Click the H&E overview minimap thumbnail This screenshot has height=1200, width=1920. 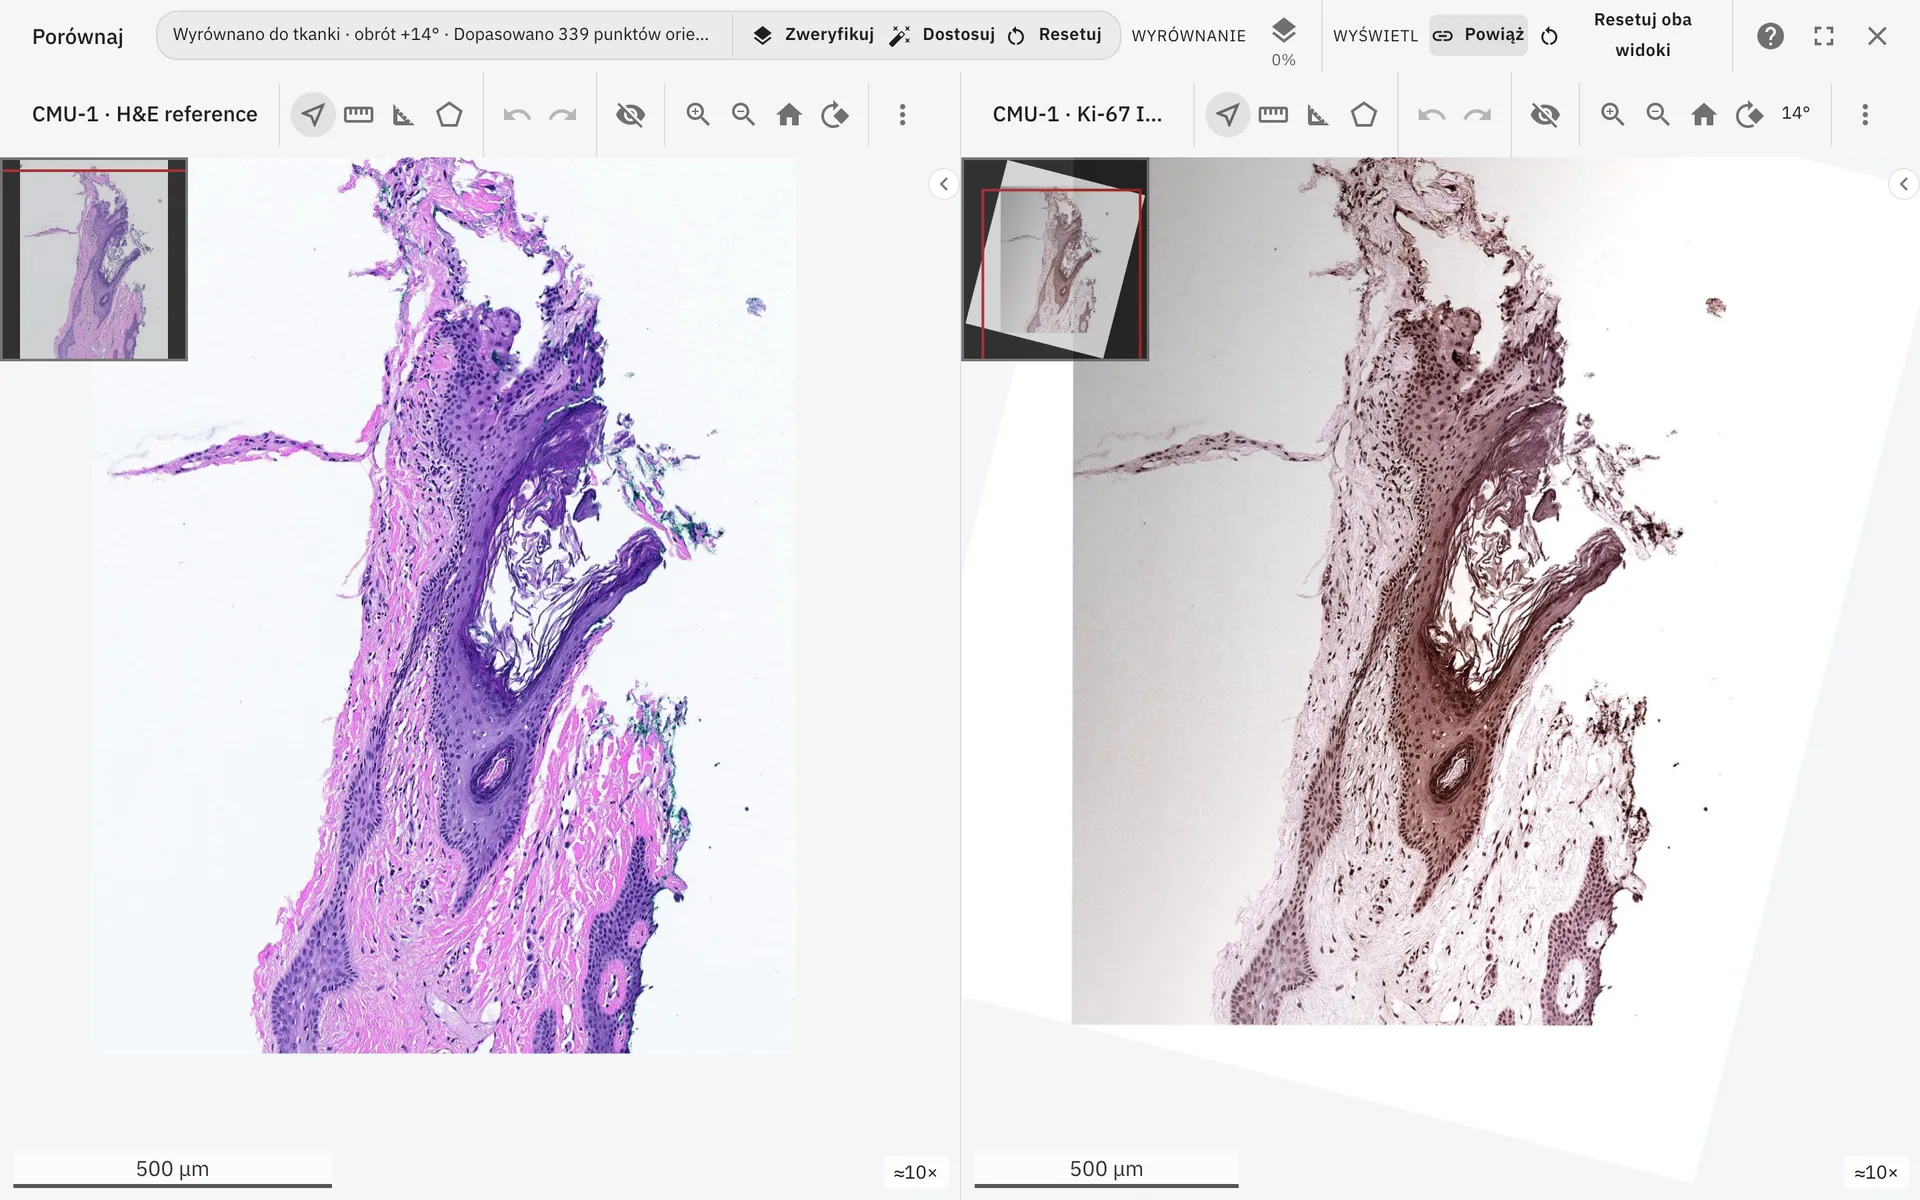94,259
